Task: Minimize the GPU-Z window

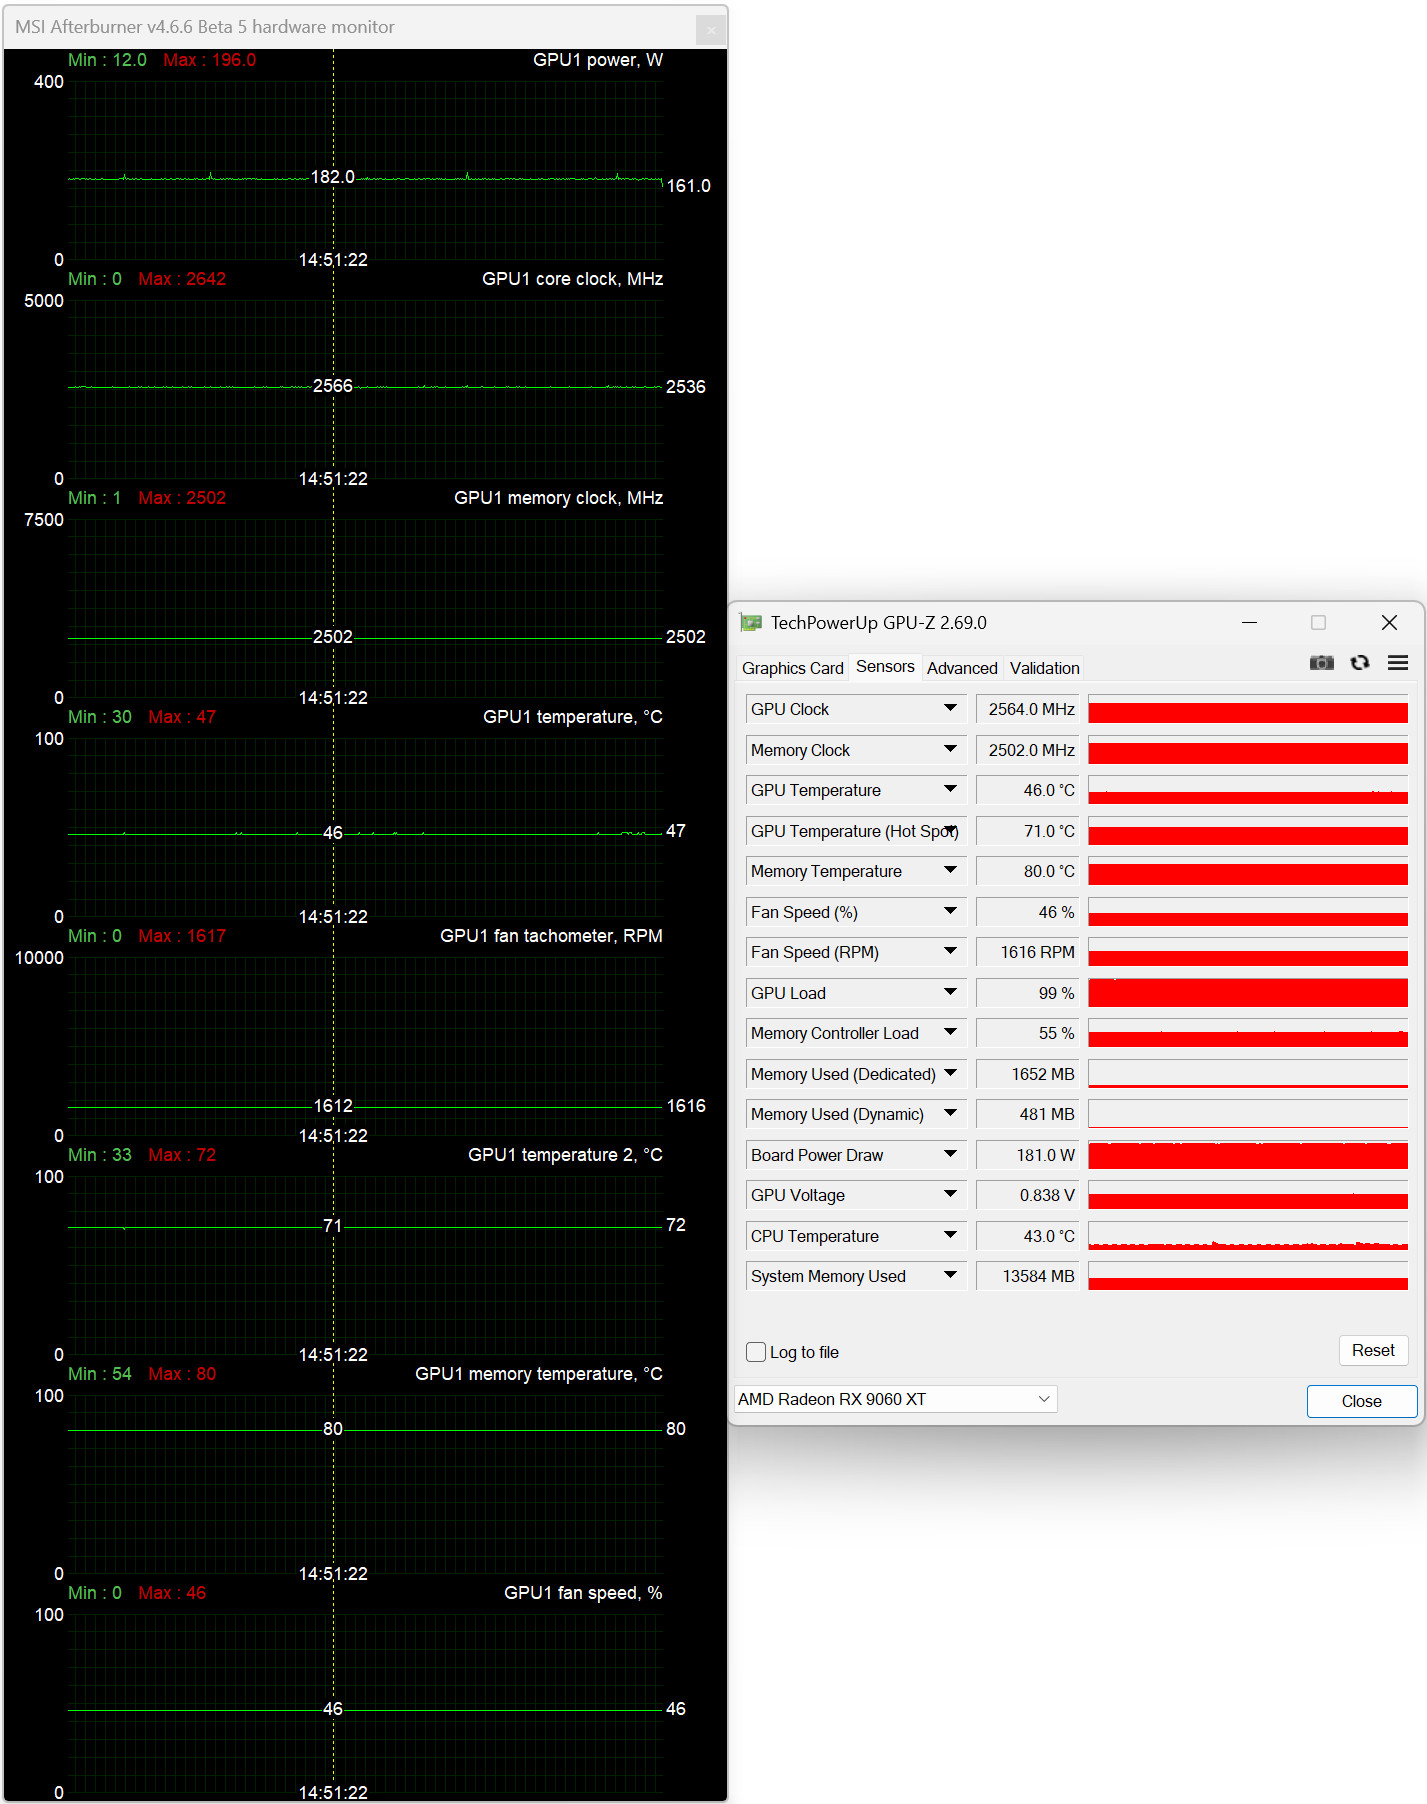Action: 1249,623
